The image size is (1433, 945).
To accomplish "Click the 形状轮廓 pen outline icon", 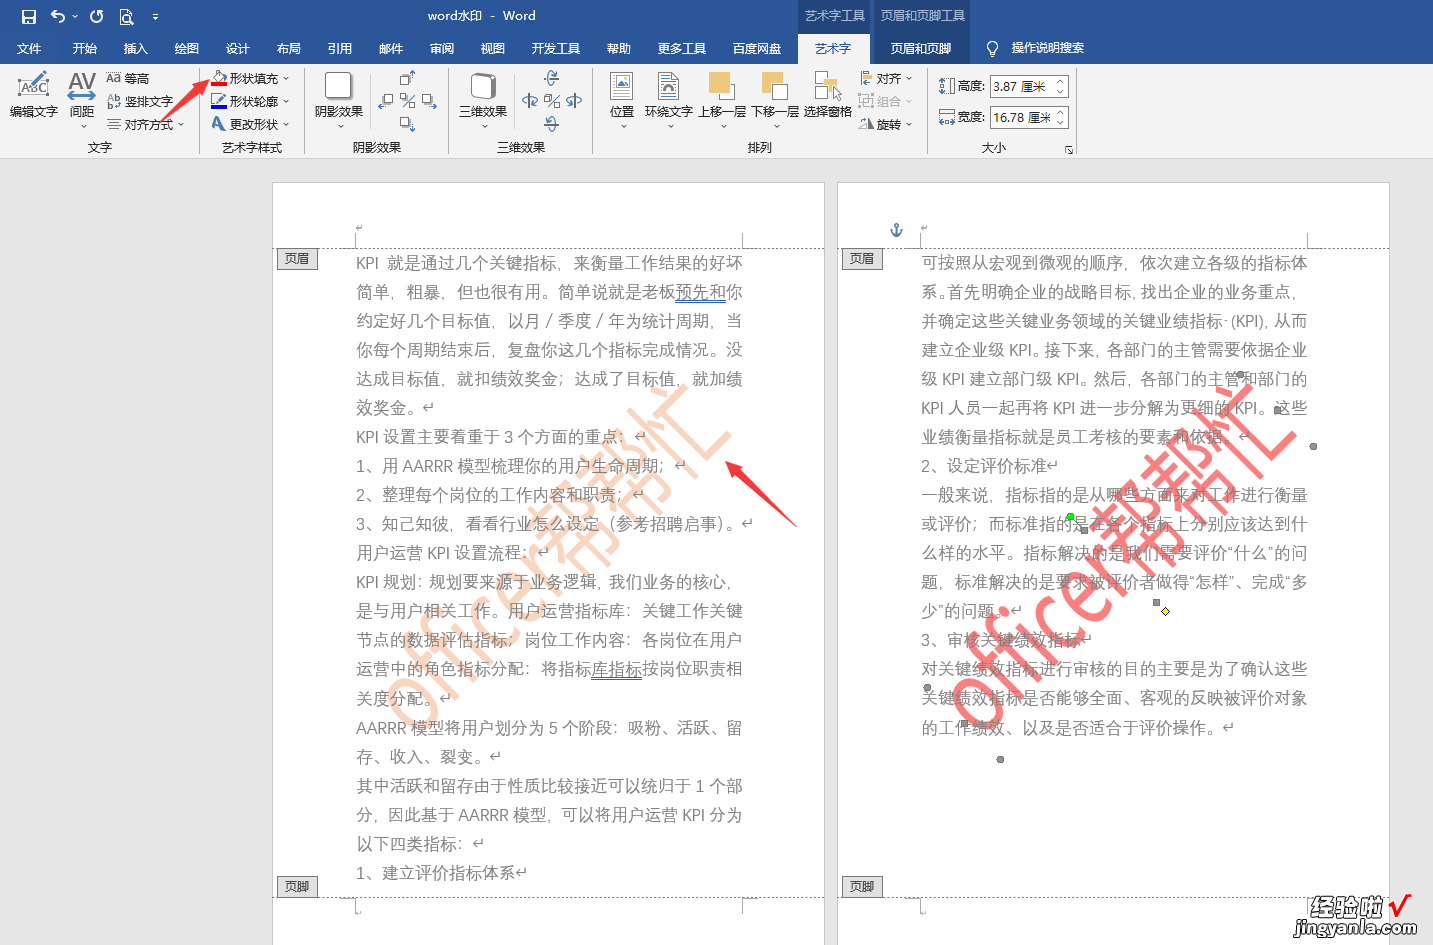I will [x=219, y=101].
